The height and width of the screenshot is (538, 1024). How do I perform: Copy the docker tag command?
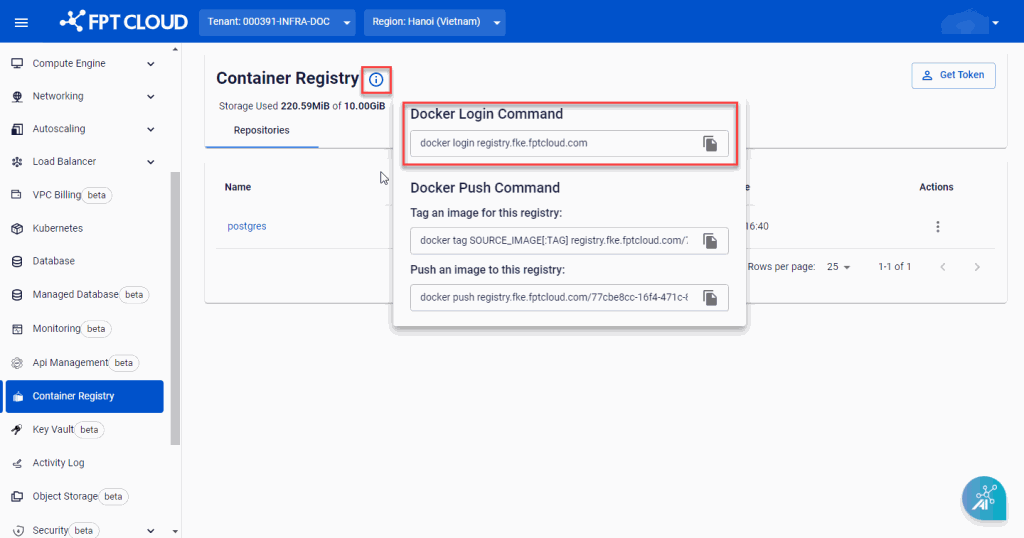click(710, 241)
